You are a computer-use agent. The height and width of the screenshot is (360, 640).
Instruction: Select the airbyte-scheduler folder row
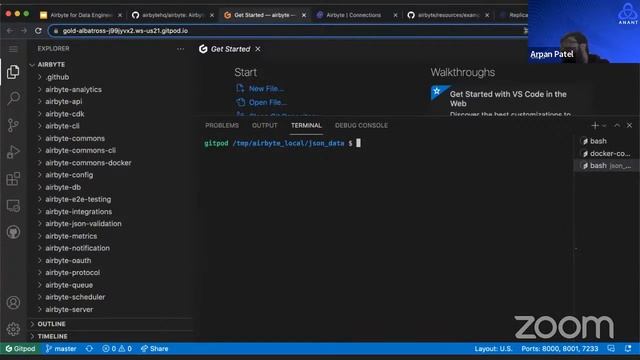(110, 297)
